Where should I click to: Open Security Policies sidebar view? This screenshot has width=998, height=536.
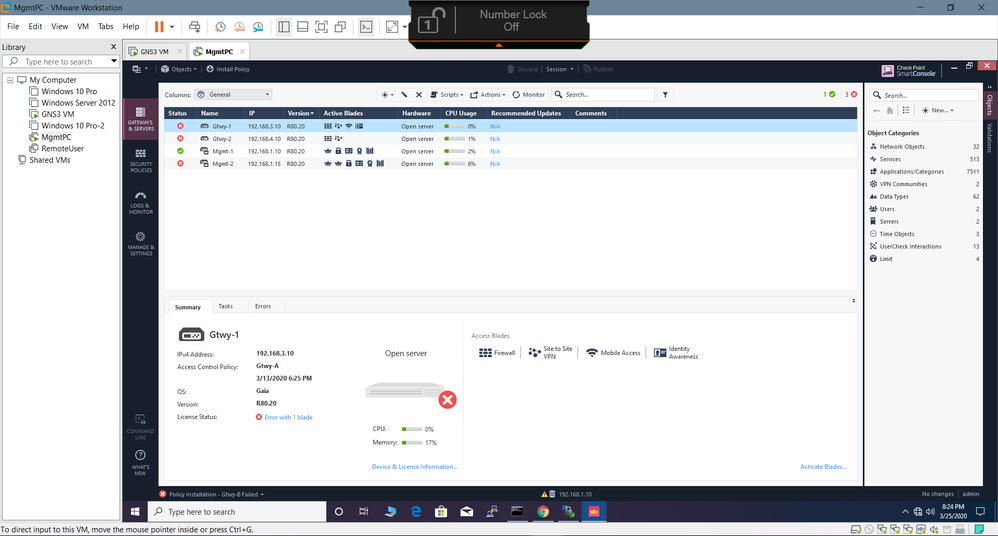pyautogui.click(x=140, y=160)
